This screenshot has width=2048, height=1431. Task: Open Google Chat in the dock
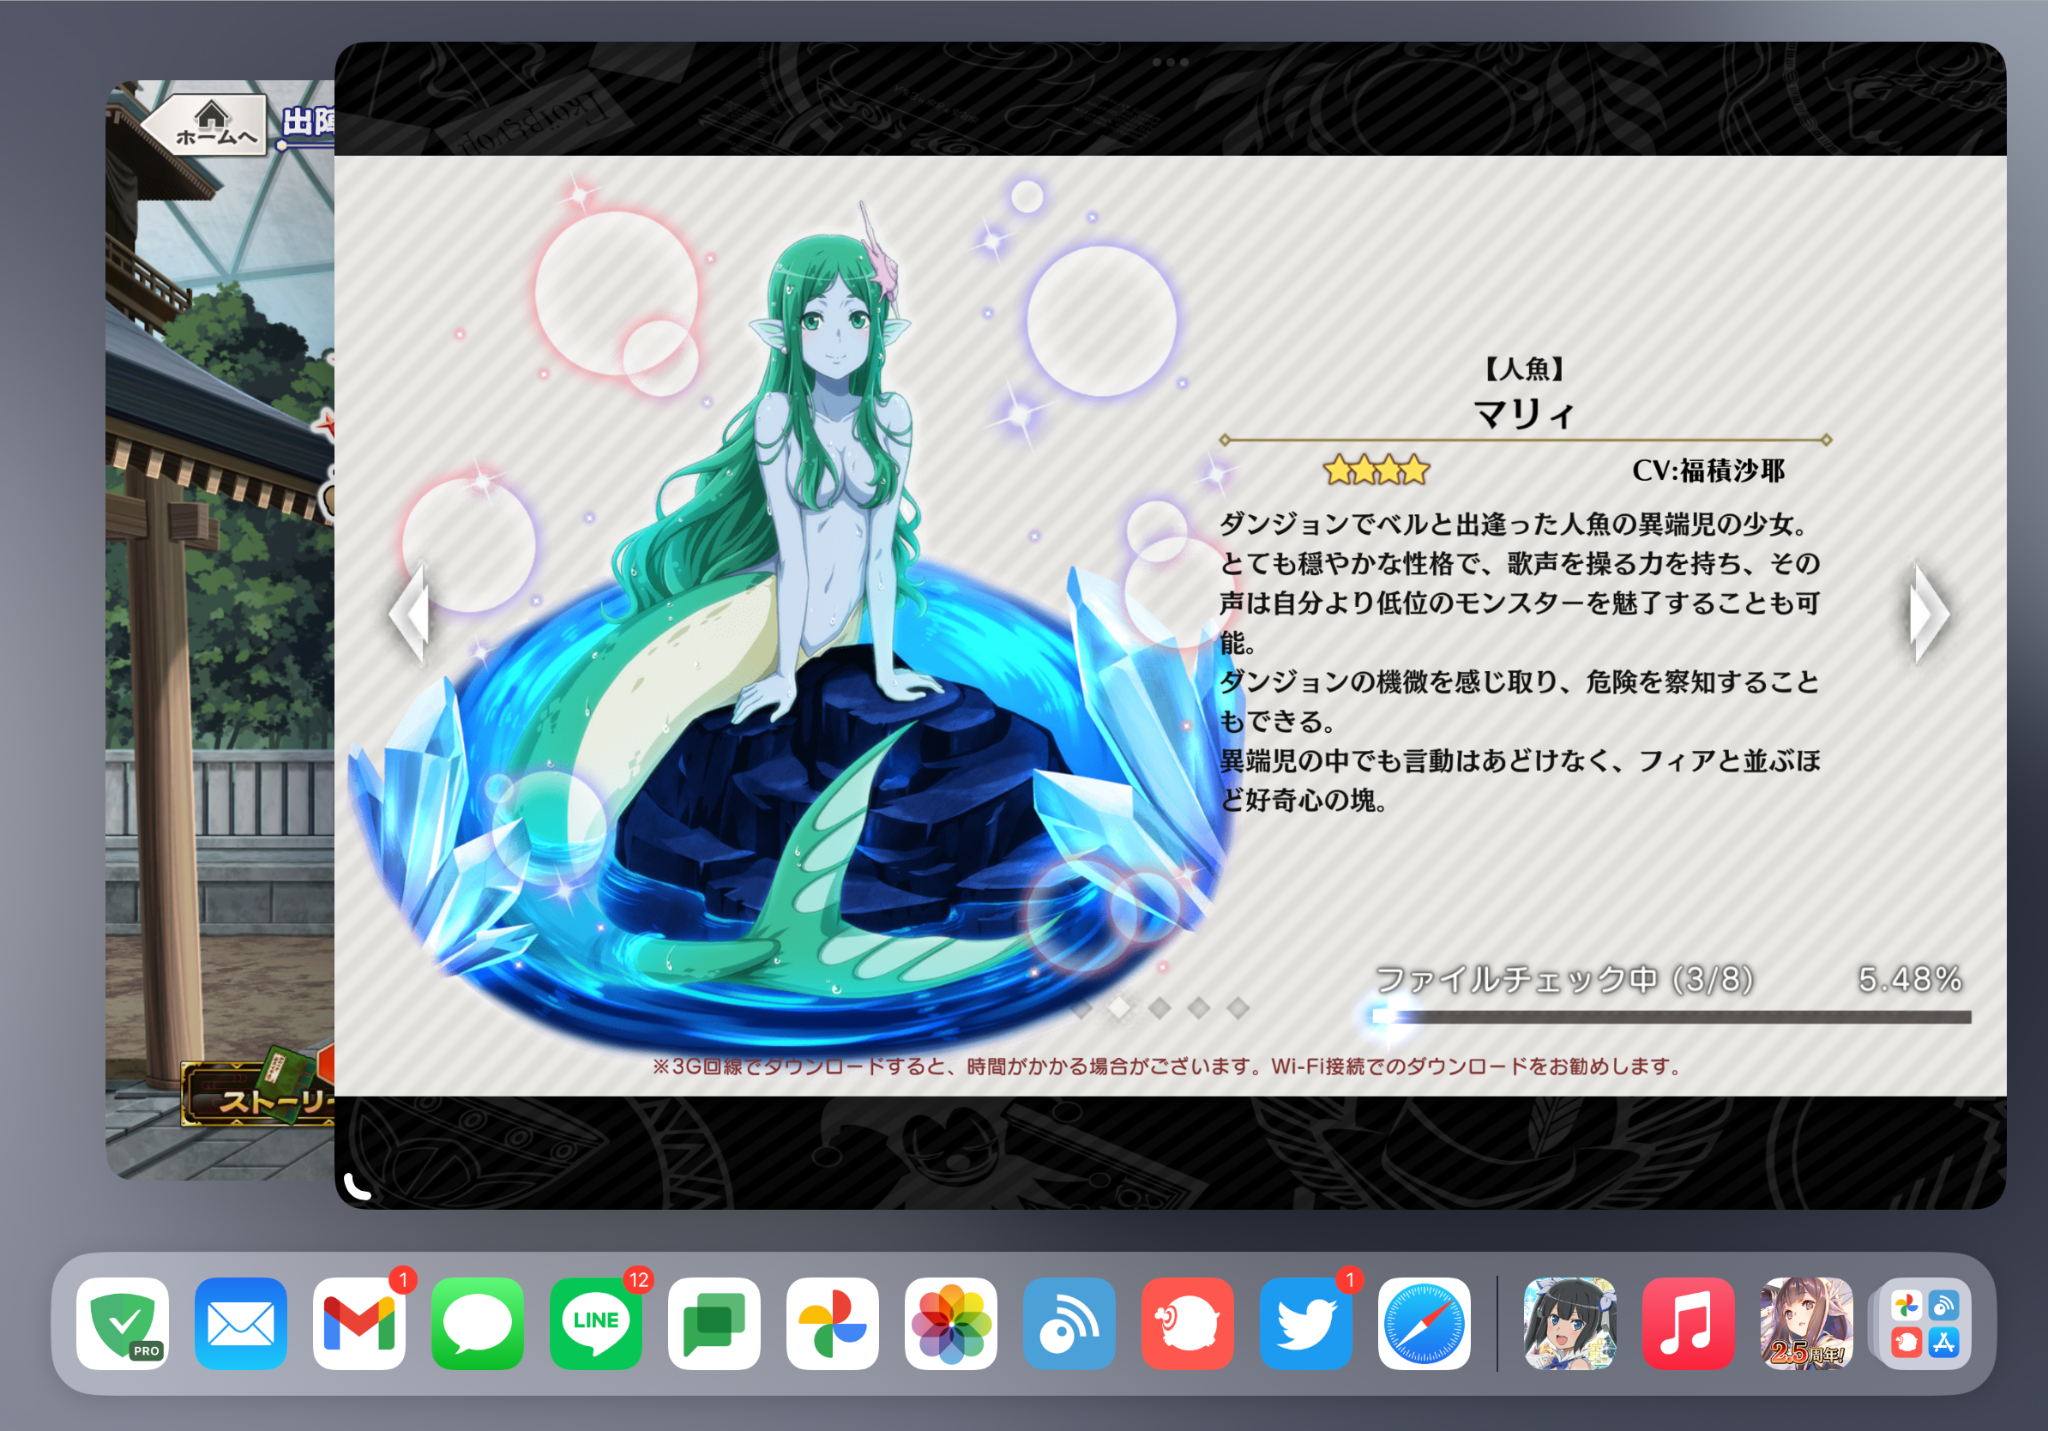click(714, 1323)
